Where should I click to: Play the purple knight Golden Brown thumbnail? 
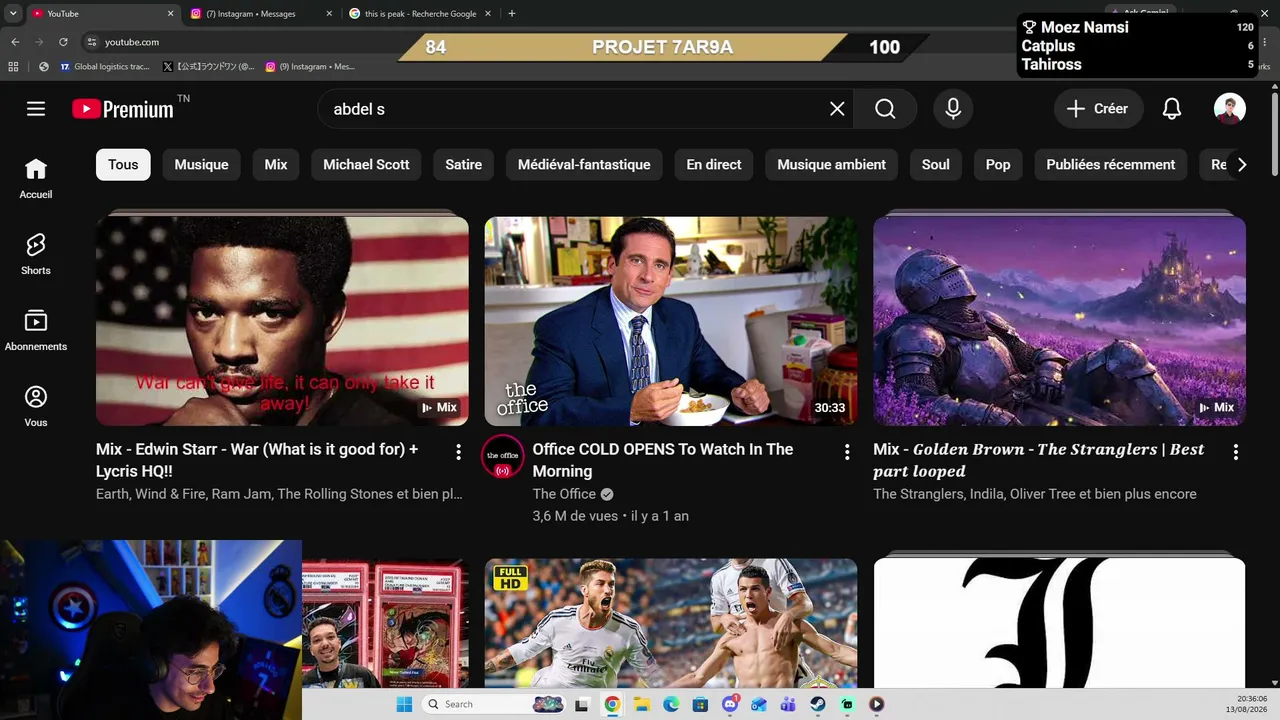pos(1060,321)
